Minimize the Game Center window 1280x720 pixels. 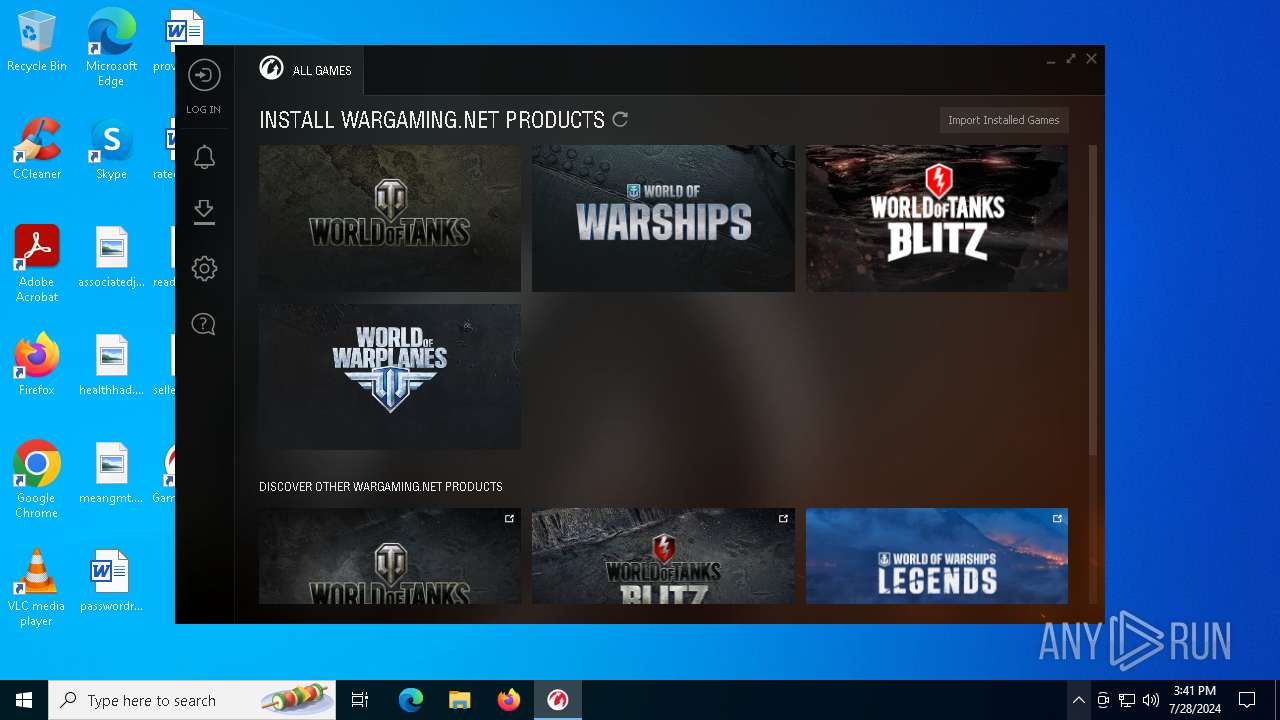point(1051,60)
